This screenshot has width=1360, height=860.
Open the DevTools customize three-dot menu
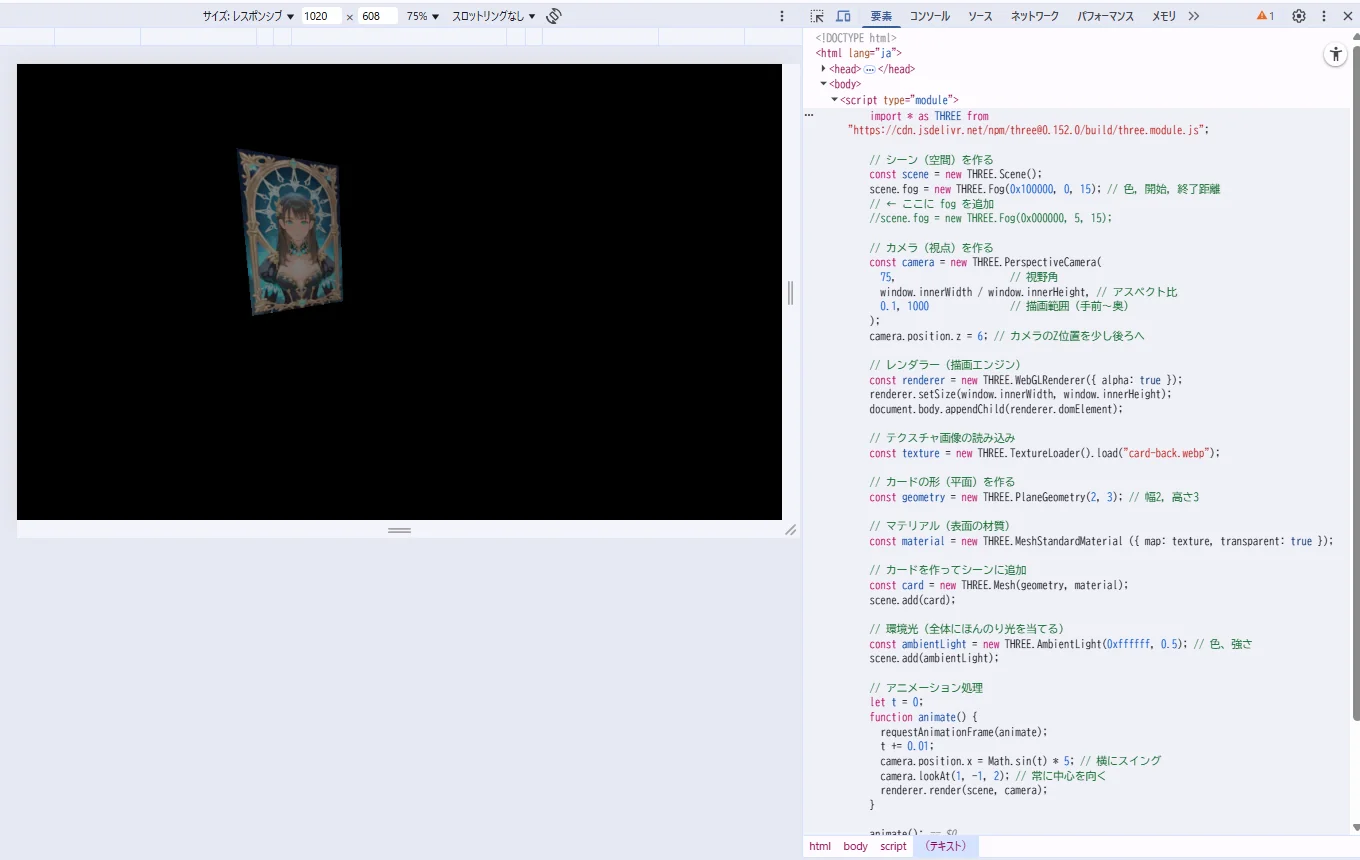tap(1324, 16)
